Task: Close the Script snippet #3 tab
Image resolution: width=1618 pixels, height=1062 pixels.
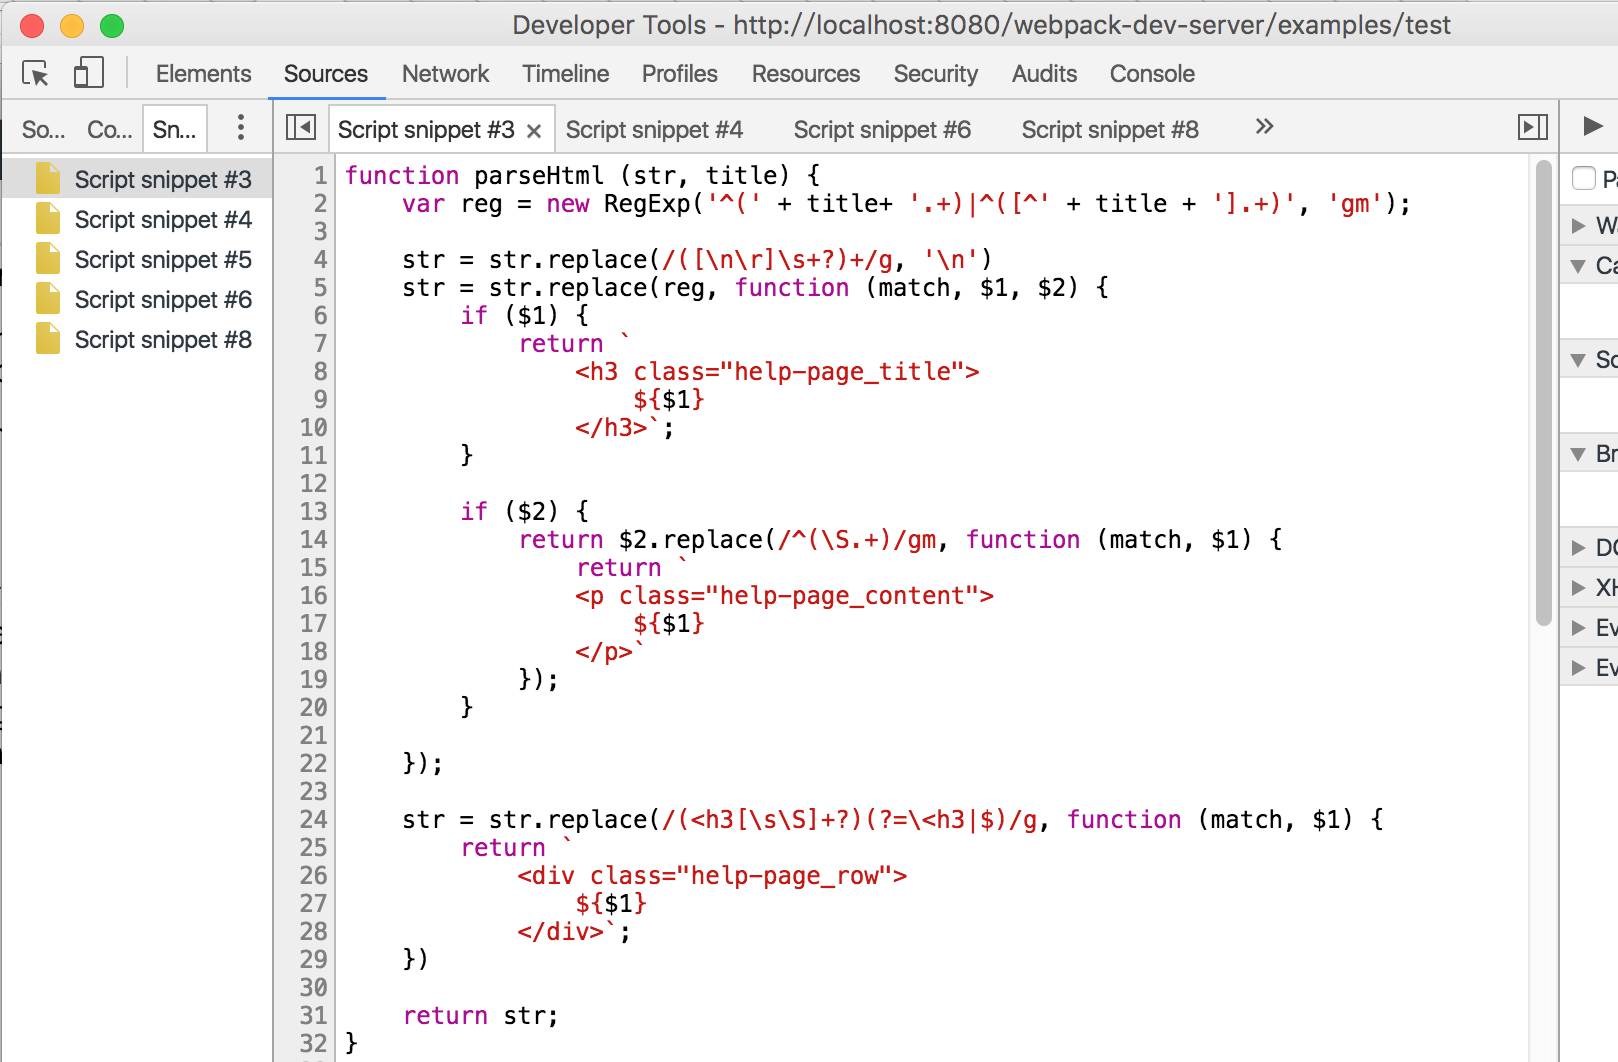Action: (534, 131)
